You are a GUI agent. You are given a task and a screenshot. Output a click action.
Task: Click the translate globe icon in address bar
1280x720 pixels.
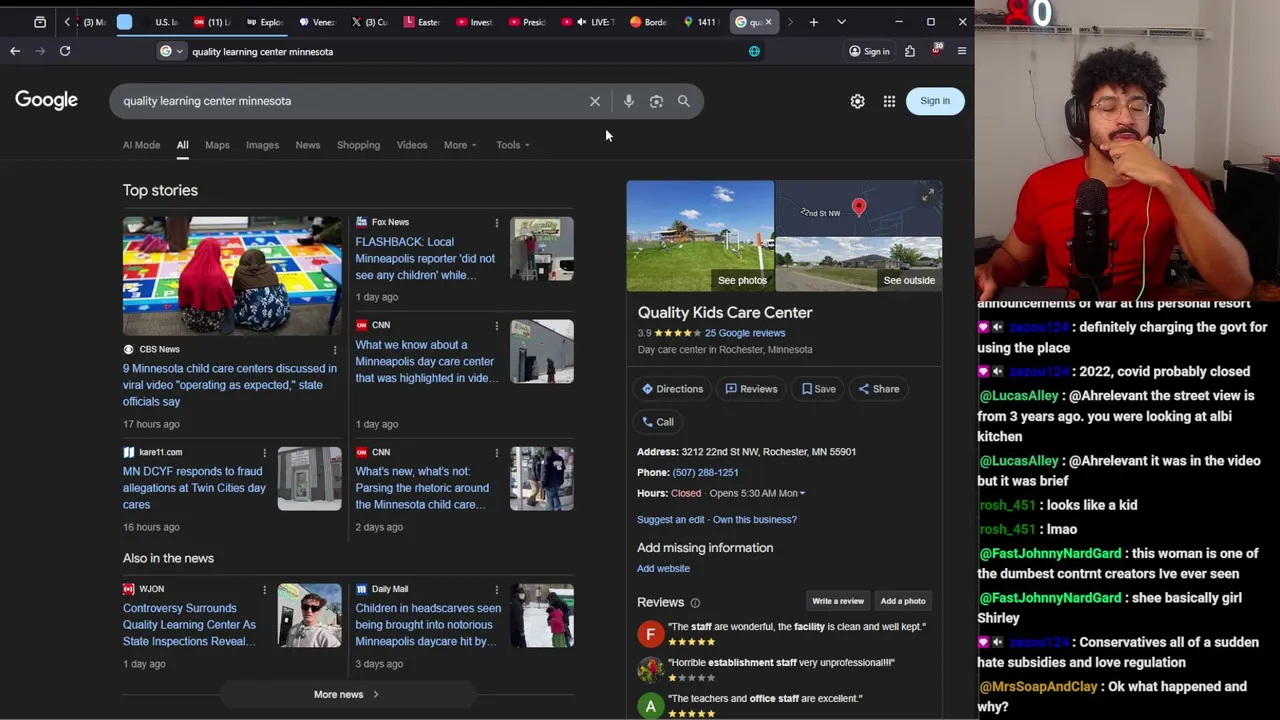[754, 51]
